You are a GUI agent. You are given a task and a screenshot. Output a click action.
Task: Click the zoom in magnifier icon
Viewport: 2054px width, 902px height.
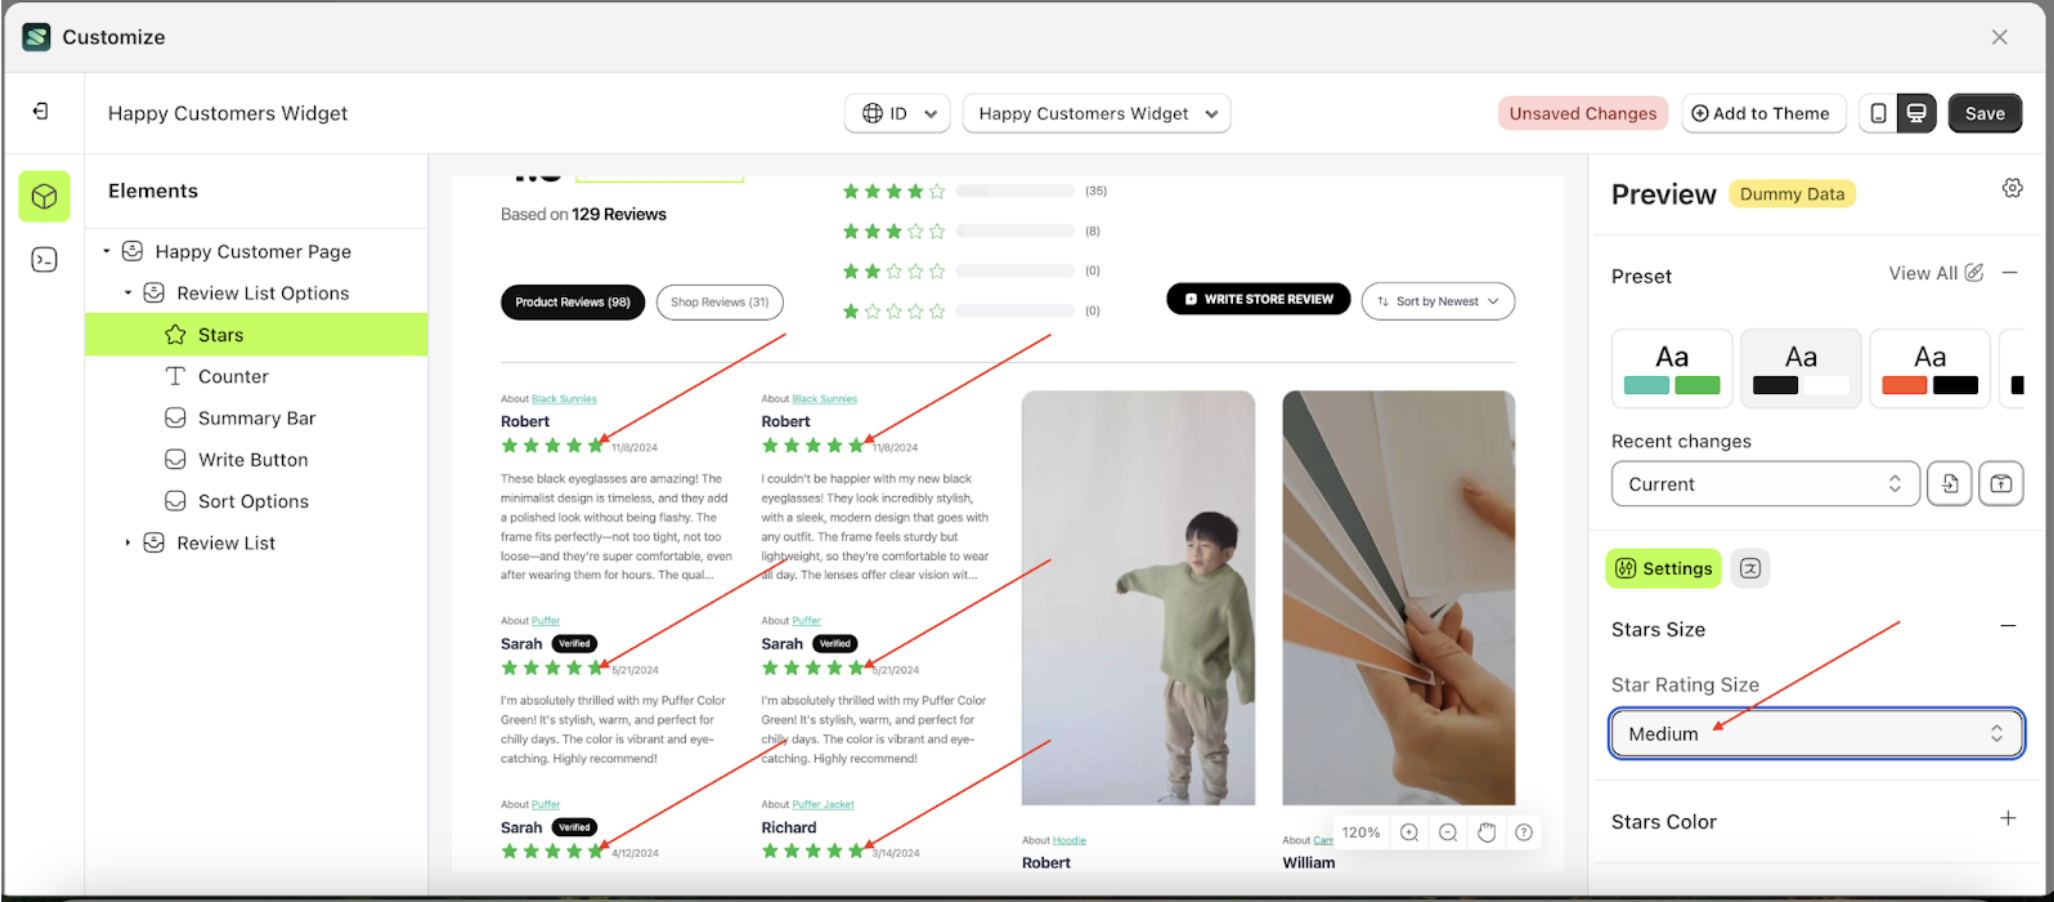[1409, 832]
